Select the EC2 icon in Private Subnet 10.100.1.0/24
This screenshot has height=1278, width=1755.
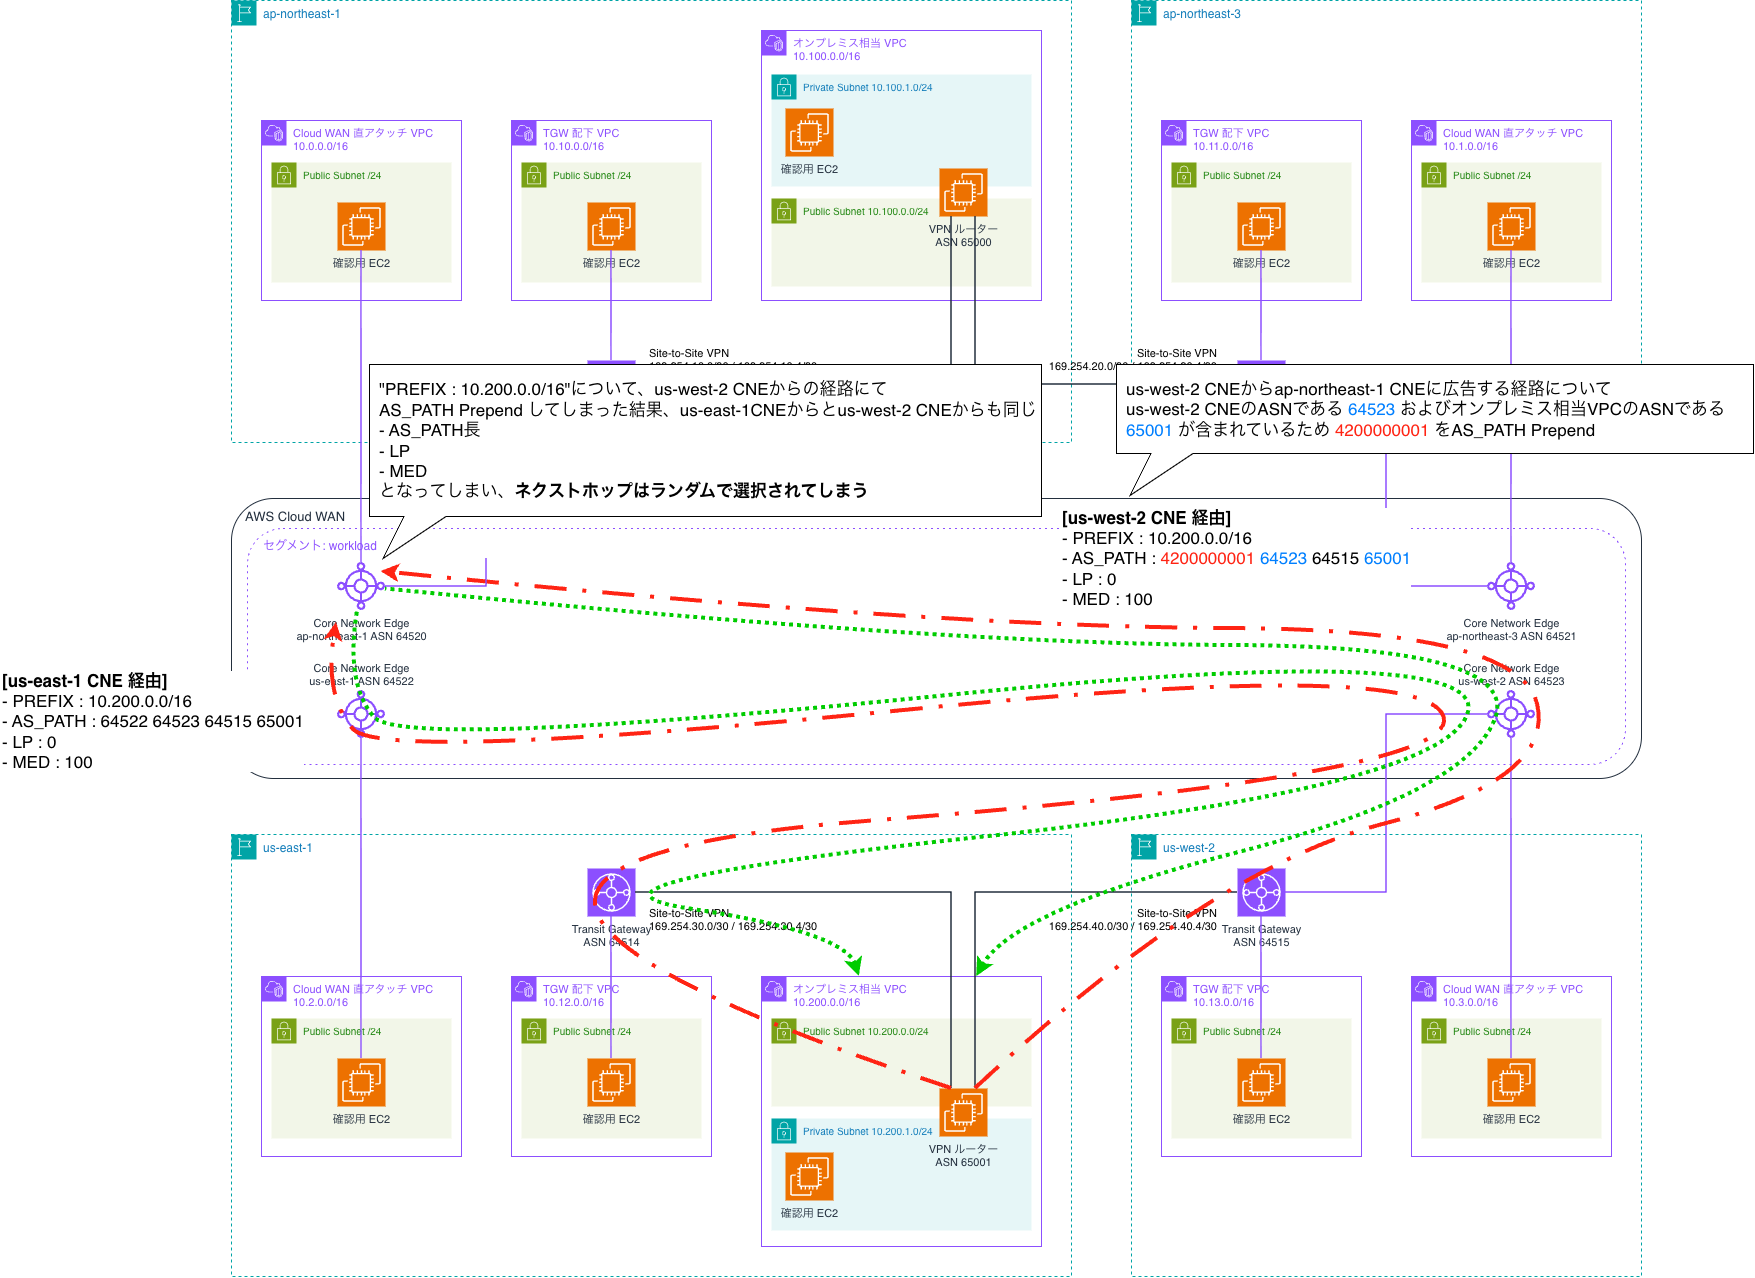click(809, 133)
